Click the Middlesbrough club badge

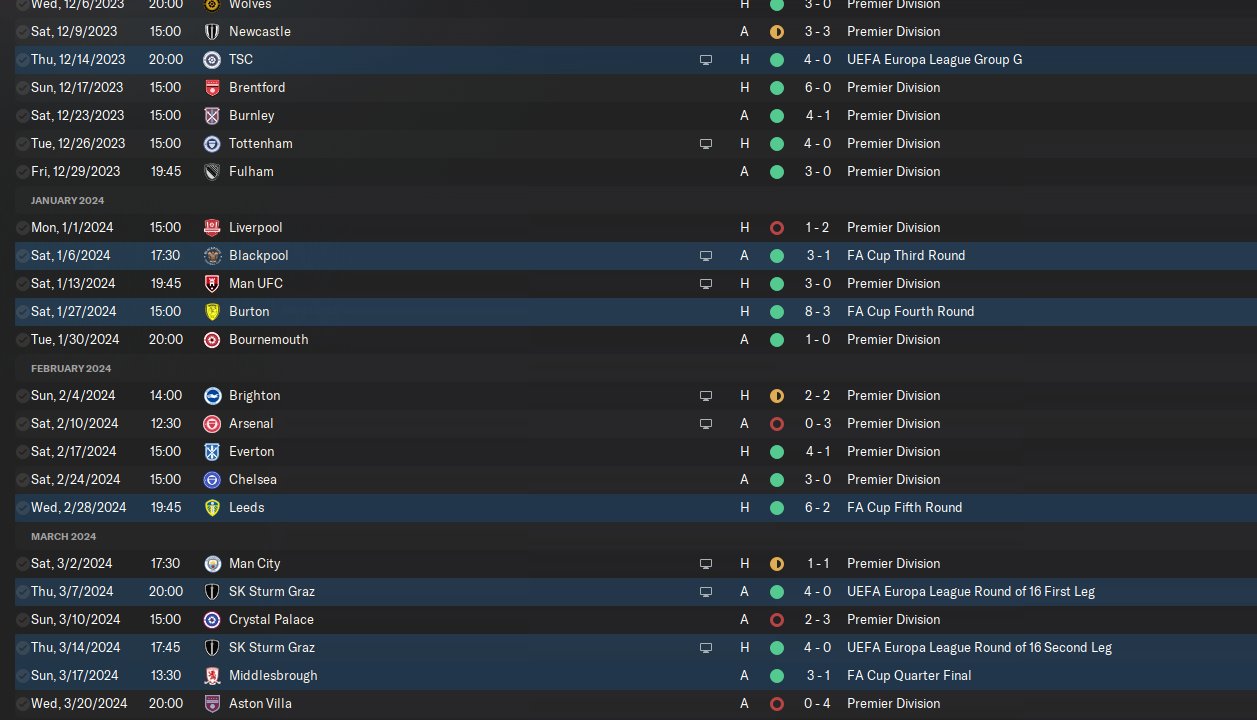coord(212,675)
